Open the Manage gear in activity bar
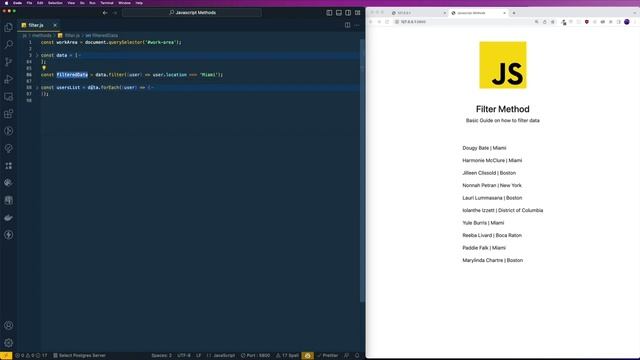Image resolution: width=640 pixels, height=360 pixels. coord(9,343)
